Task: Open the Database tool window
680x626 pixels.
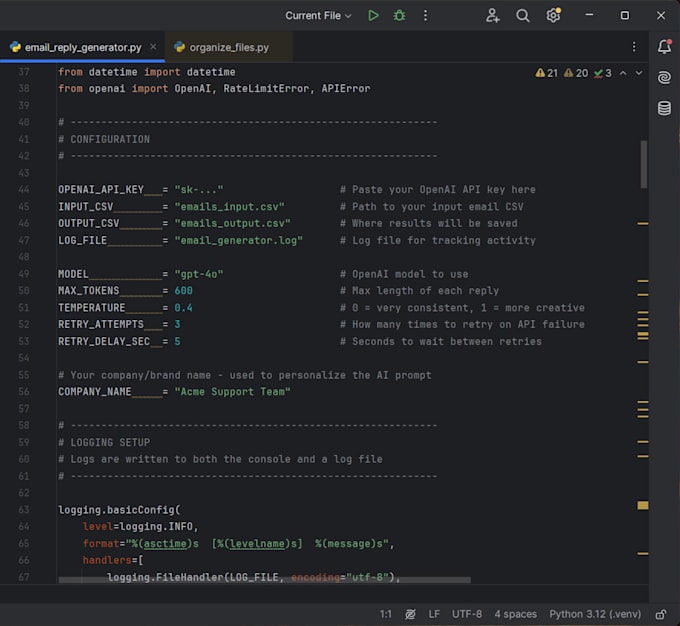Action: coord(664,108)
